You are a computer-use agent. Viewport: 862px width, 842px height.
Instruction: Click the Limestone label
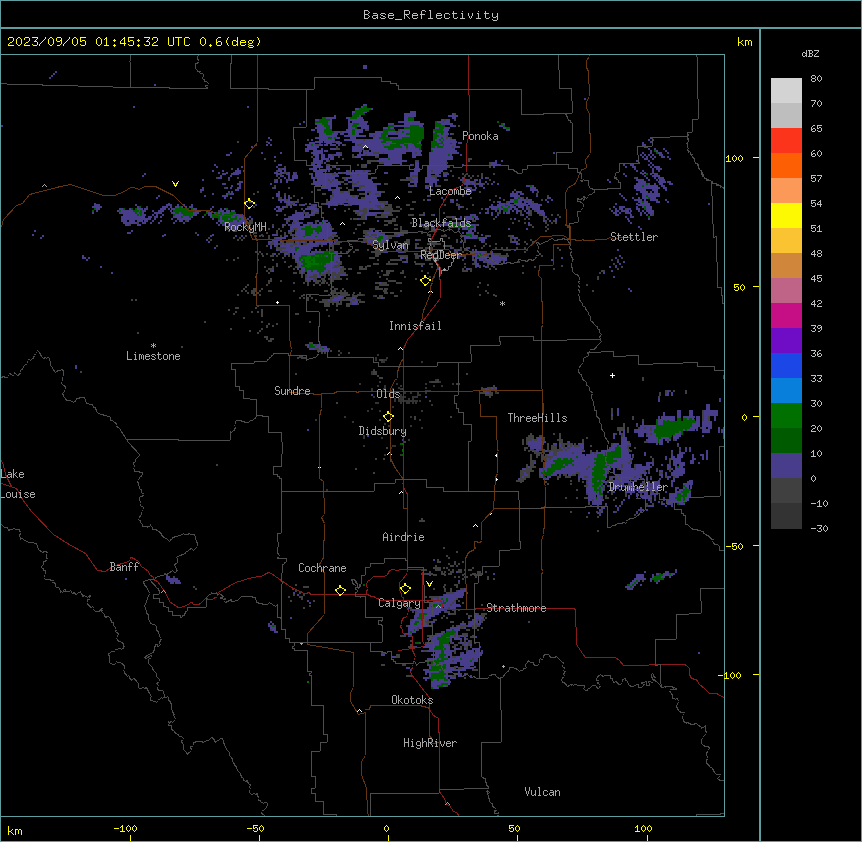coord(153,356)
